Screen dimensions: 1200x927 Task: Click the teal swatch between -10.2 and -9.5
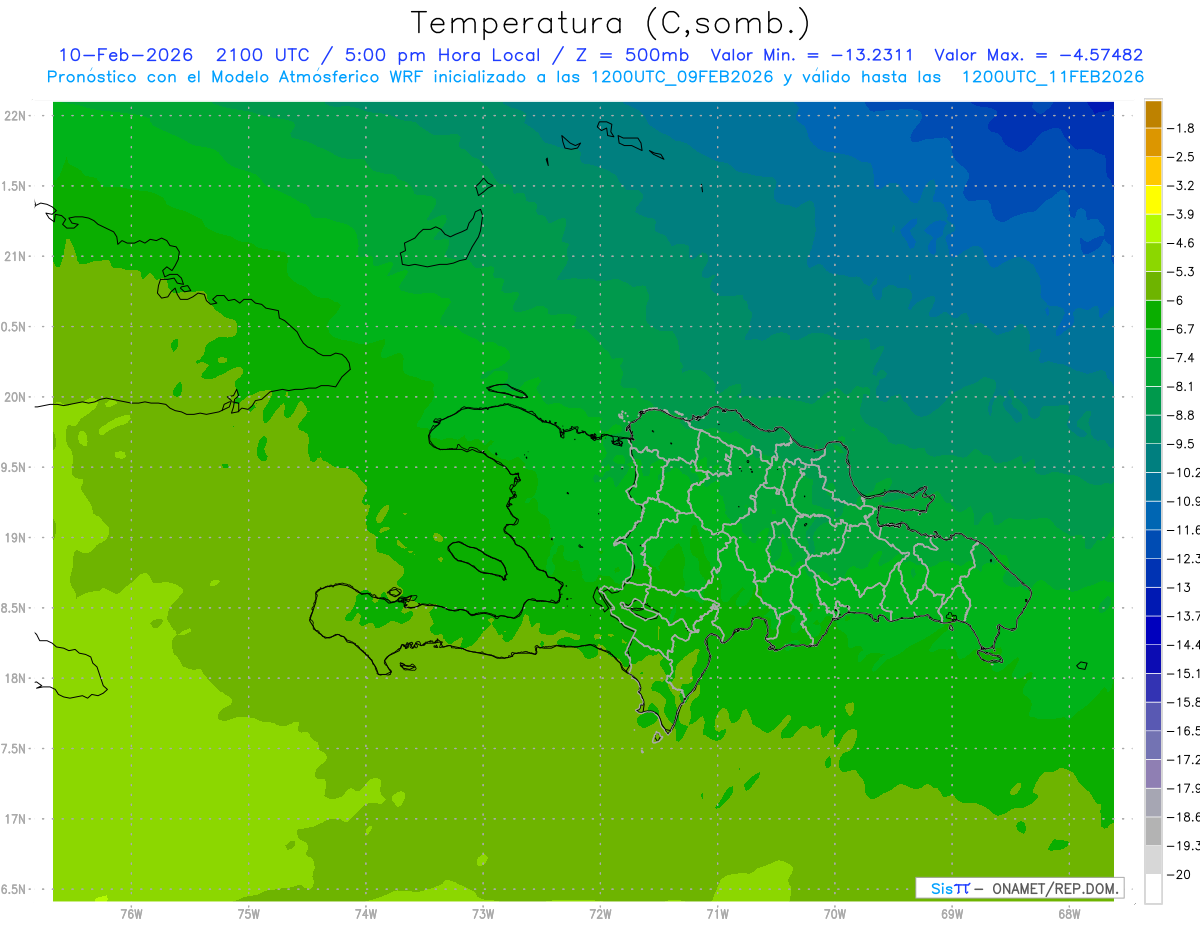point(1153,459)
